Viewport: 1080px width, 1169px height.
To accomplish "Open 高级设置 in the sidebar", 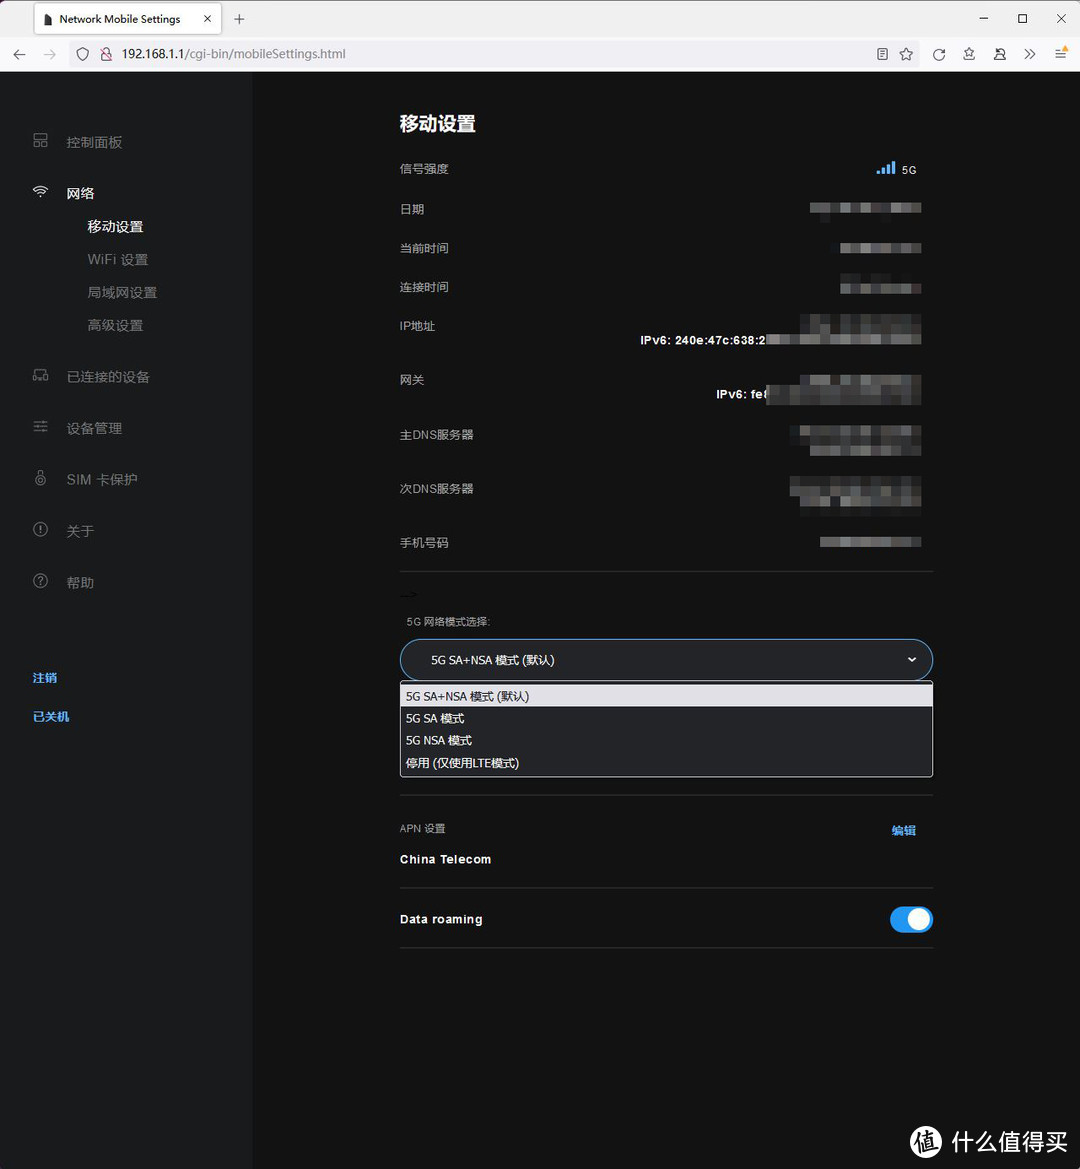I will [x=116, y=325].
